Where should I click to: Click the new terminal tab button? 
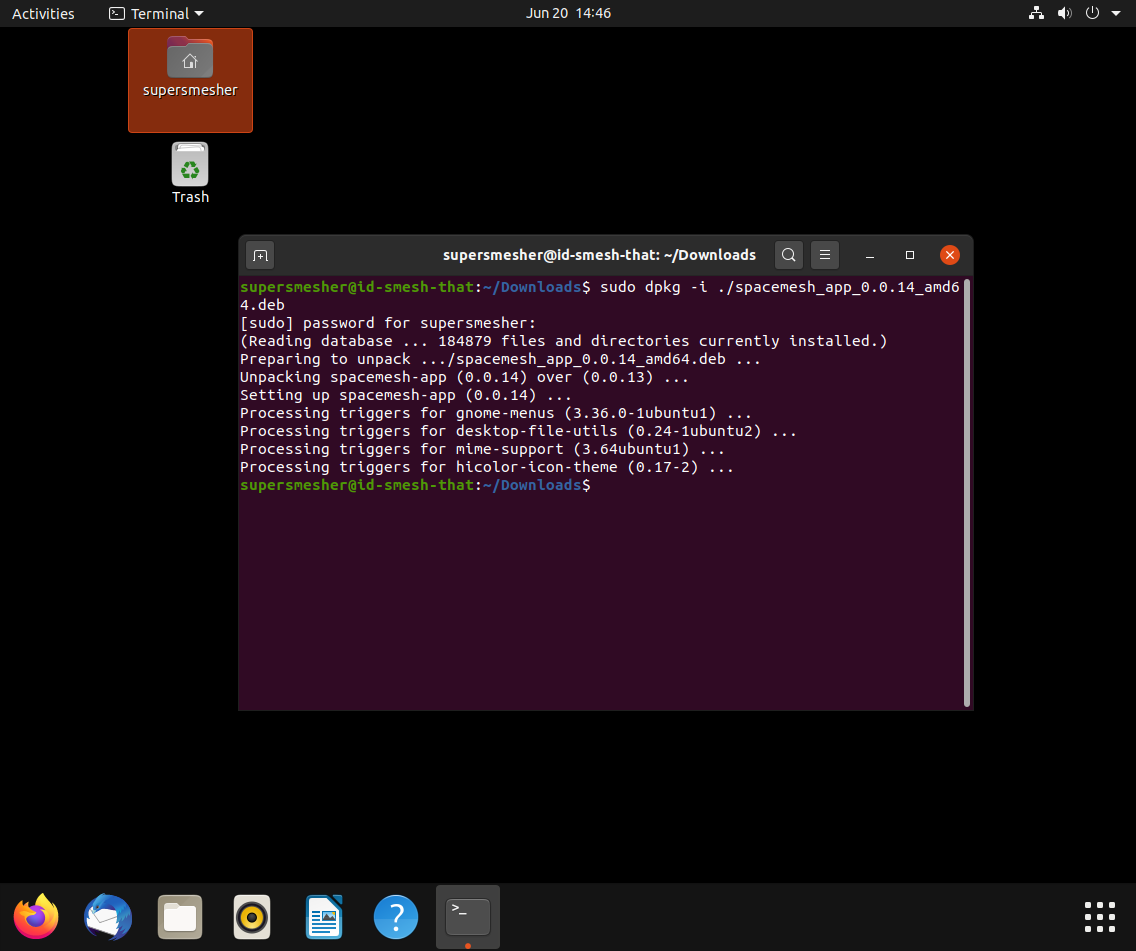click(x=259, y=255)
